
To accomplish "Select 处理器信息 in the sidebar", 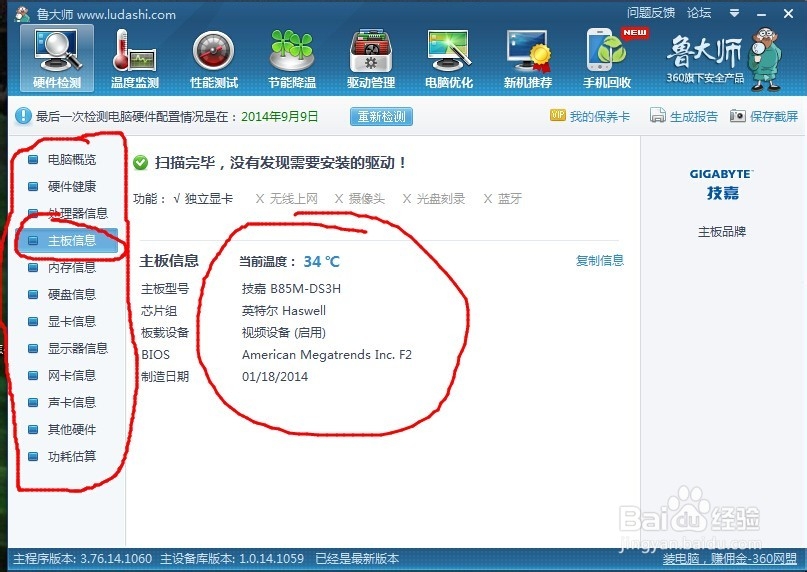I will click(x=77, y=213).
